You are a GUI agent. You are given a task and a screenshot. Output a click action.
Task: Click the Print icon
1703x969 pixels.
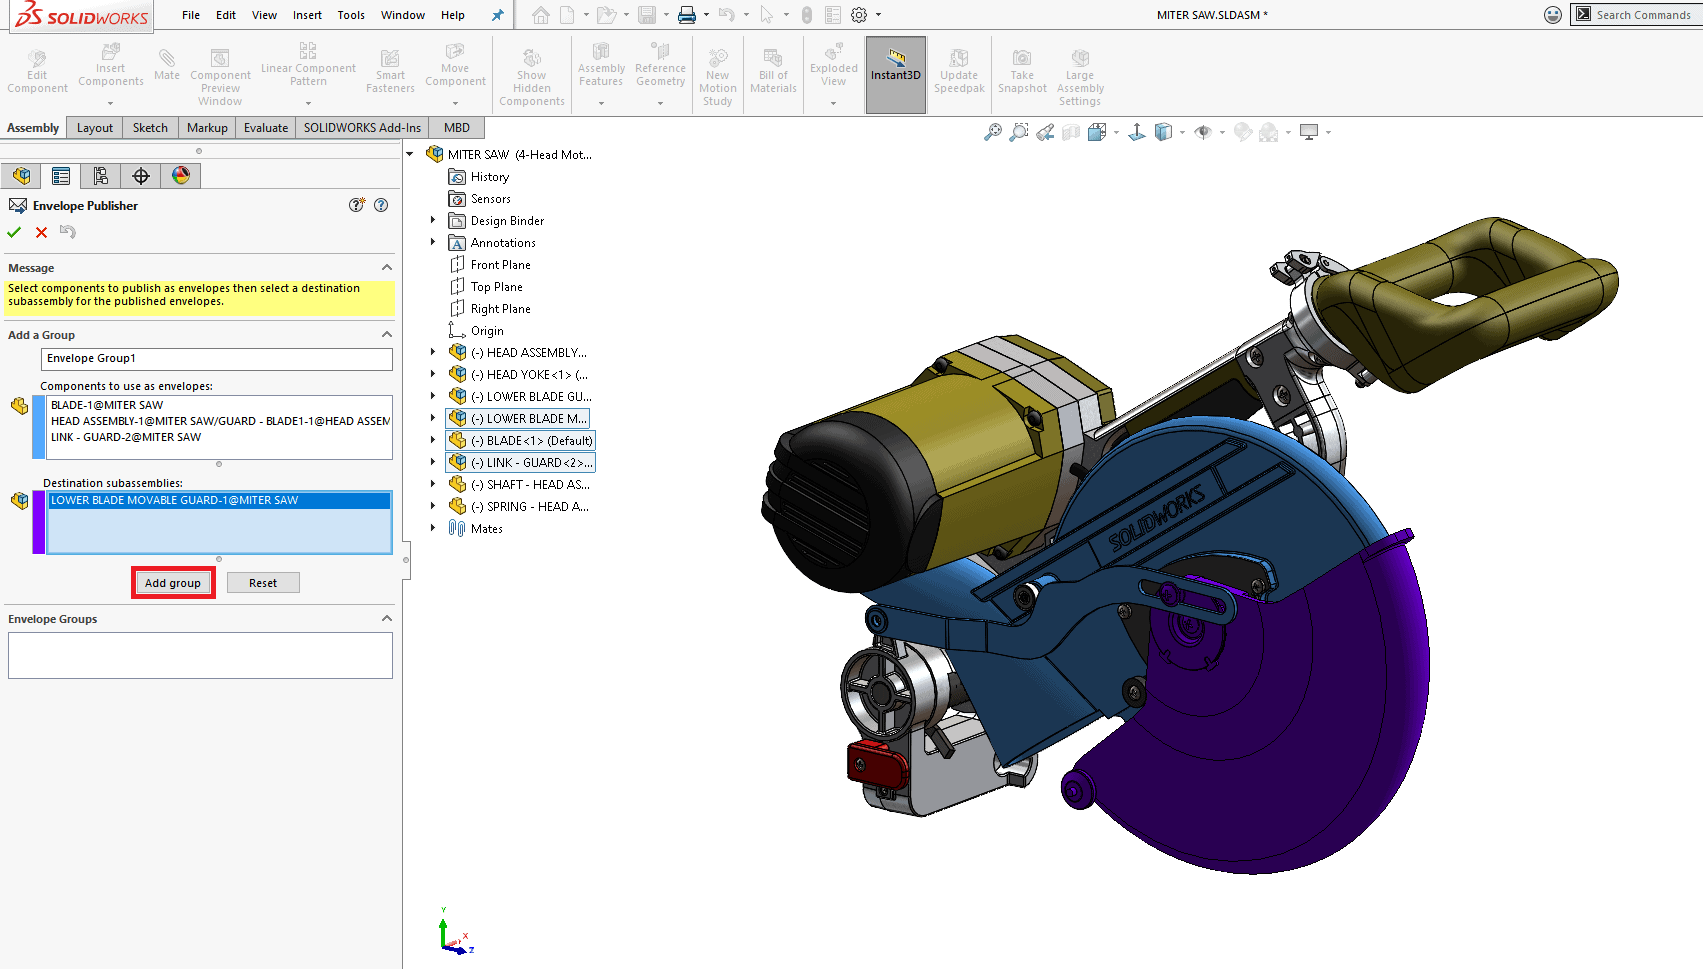687,15
